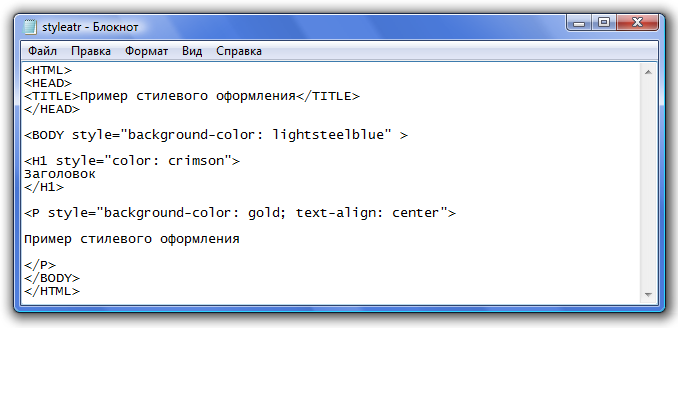Click the scrollbar down arrow
This screenshot has width=678, height=400.
click(x=648, y=294)
